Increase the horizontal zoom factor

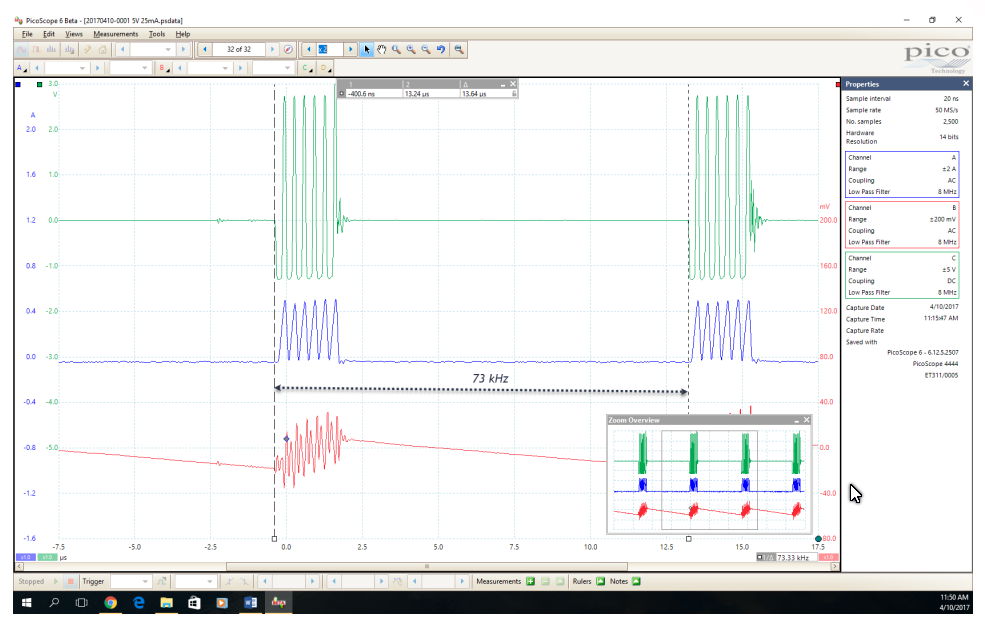pyautogui.click(x=351, y=49)
